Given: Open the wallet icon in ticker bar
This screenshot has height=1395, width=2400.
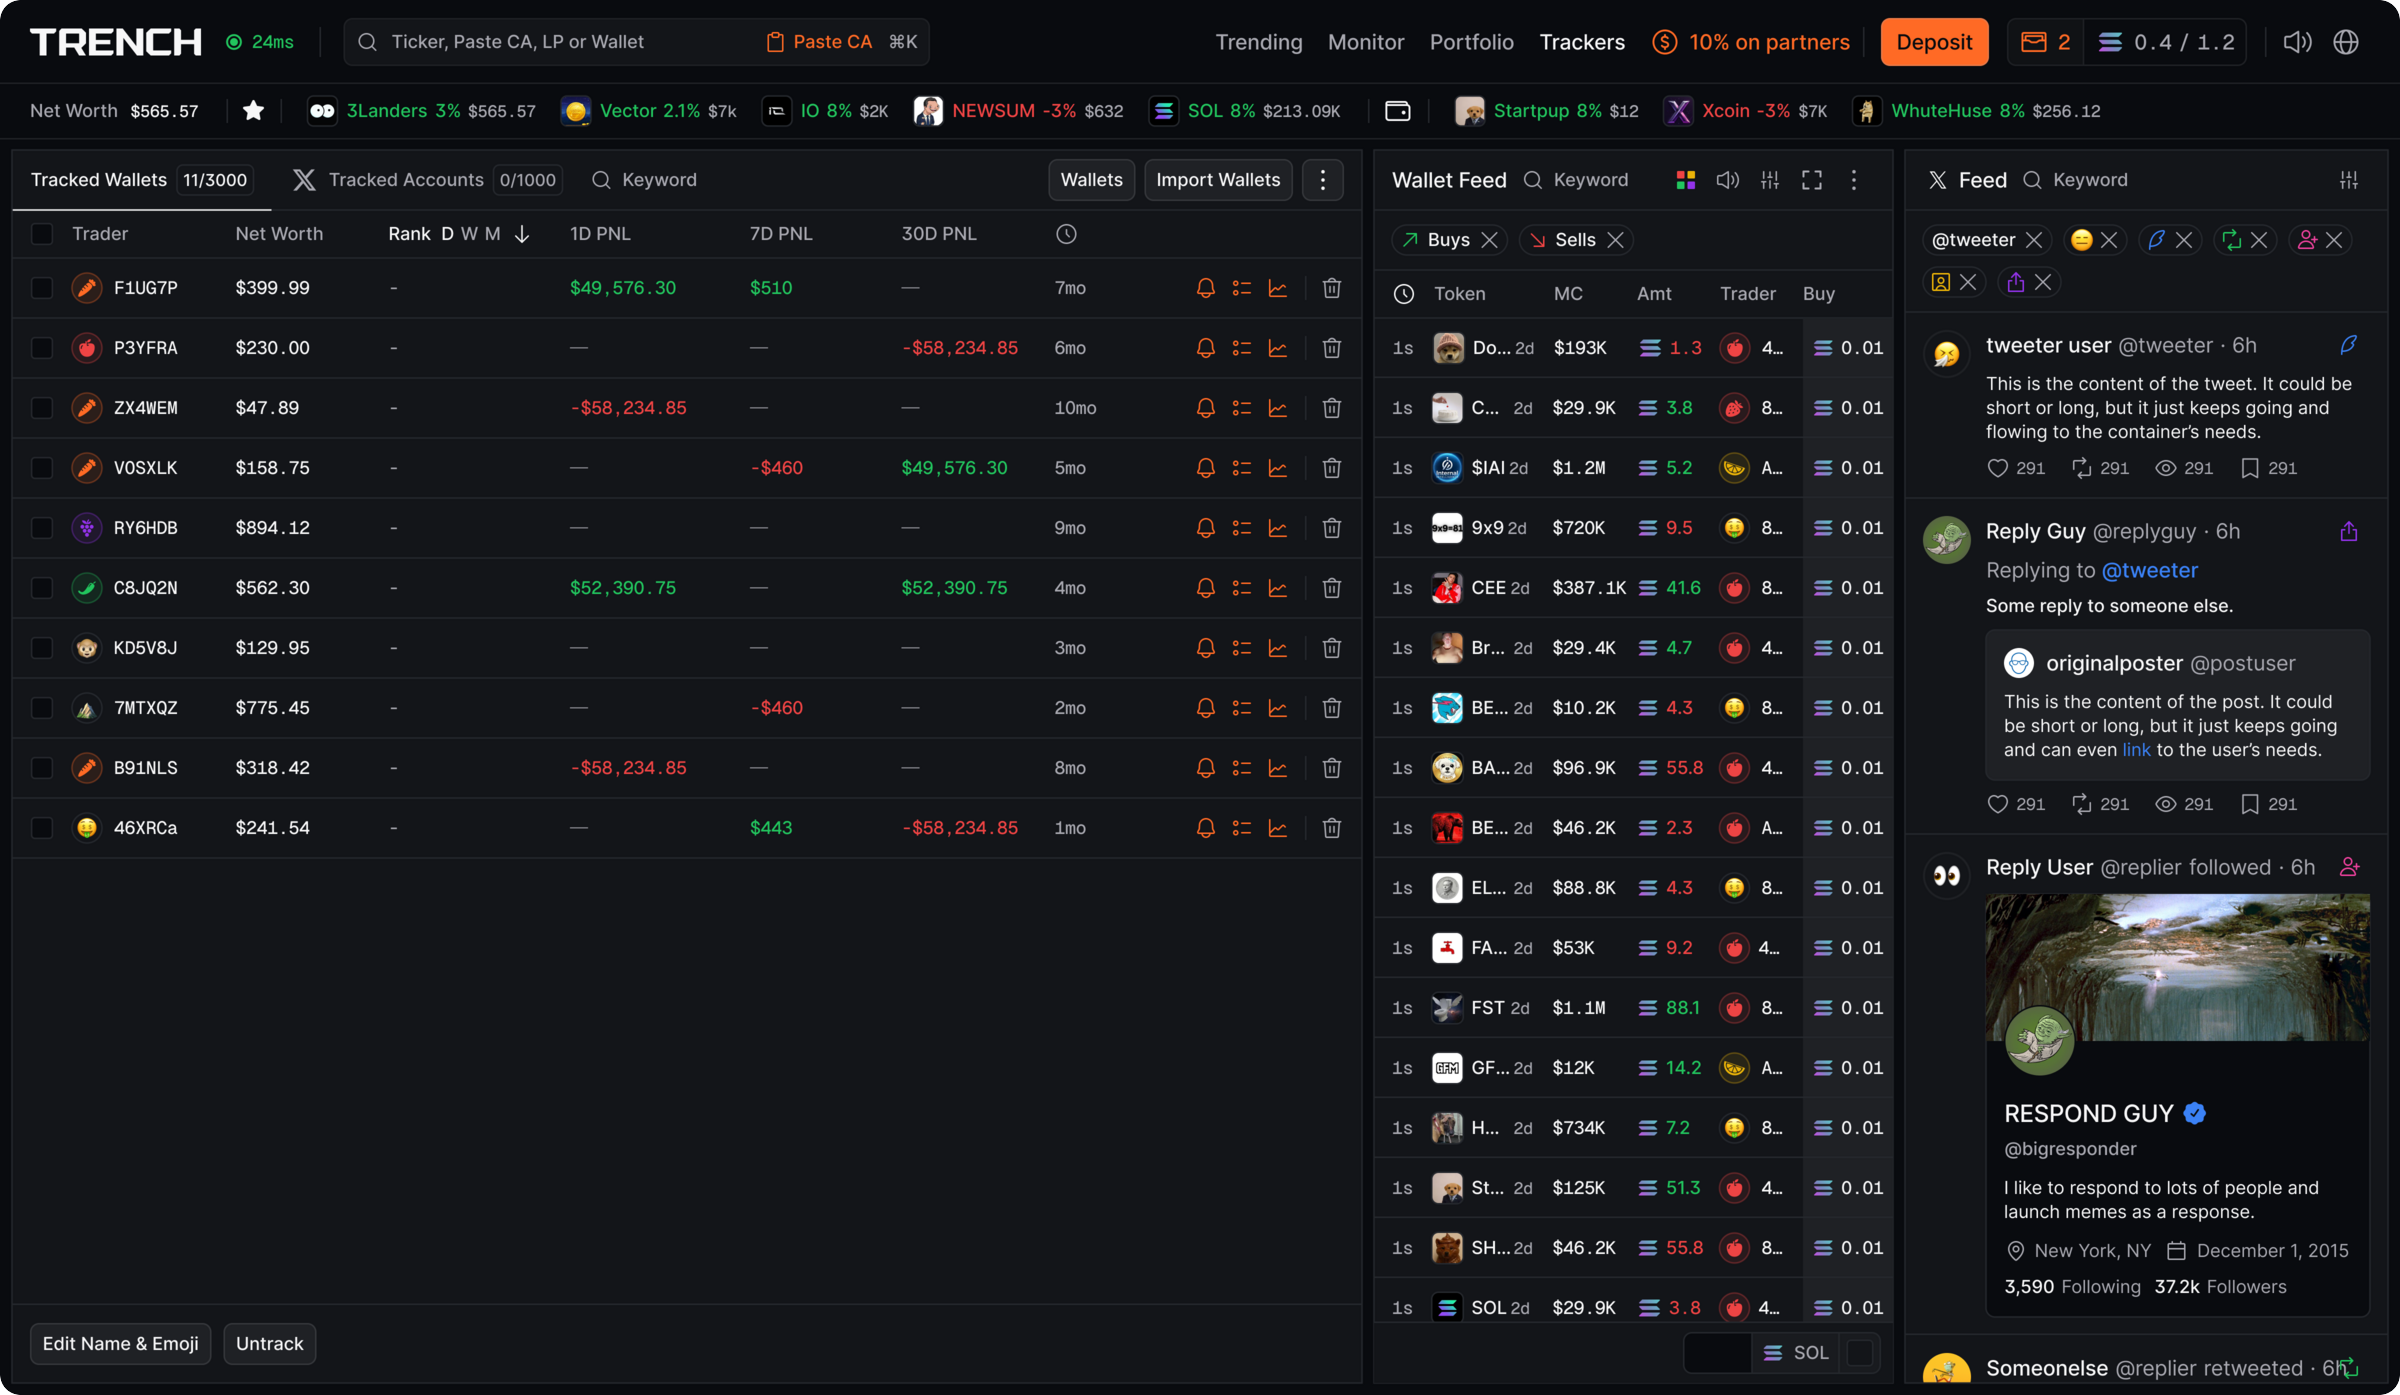Looking at the screenshot, I should click(1397, 111).
